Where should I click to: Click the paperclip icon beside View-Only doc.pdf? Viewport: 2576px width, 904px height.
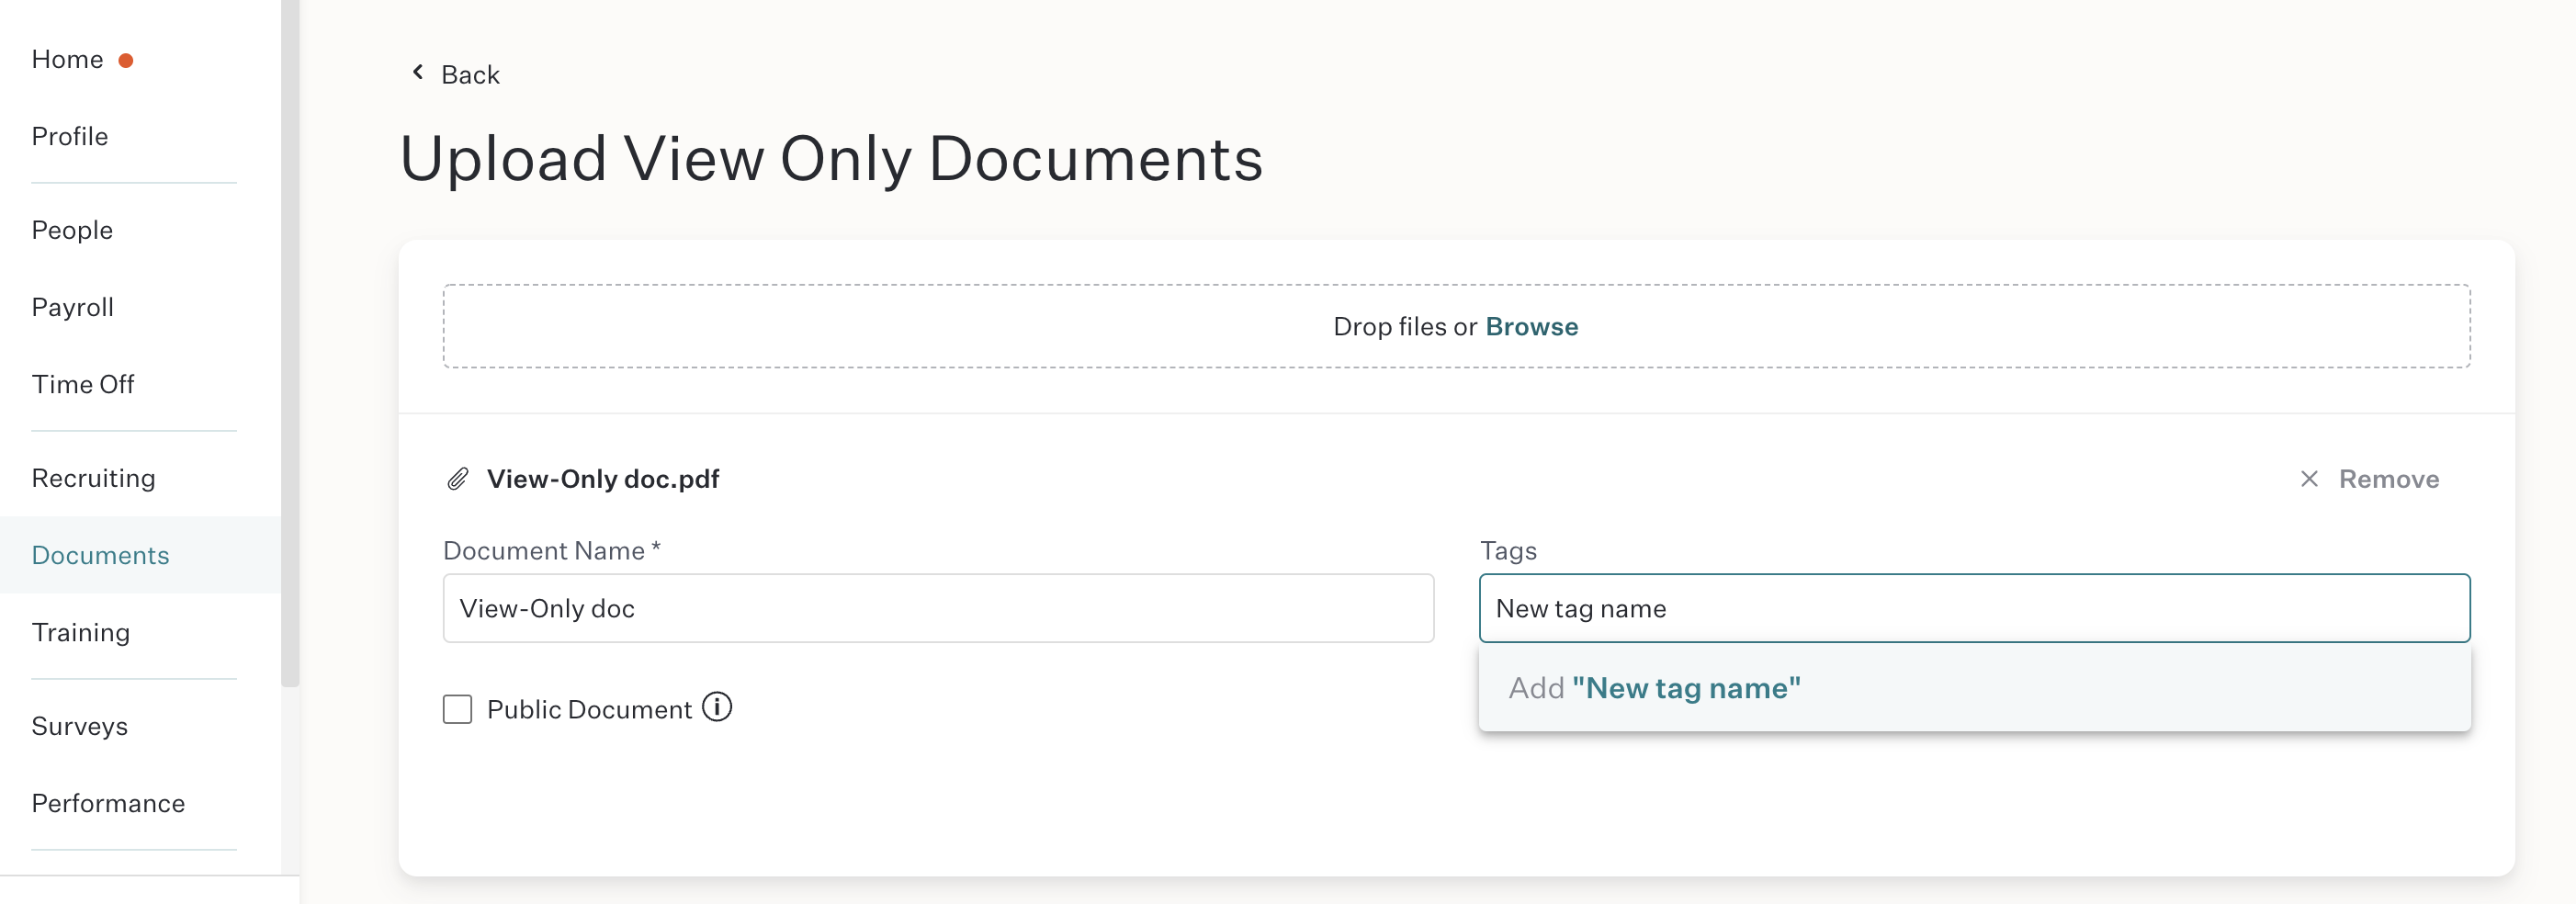click(x=458, y=479)
